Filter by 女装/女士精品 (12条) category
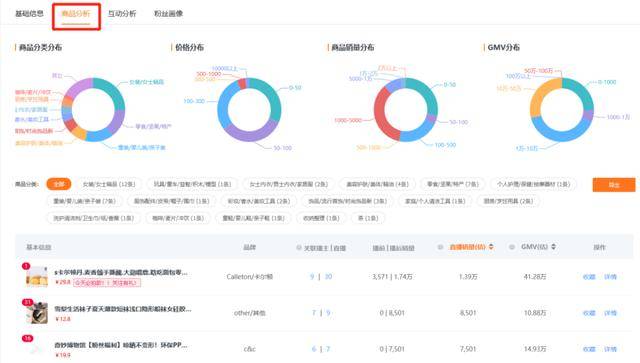 coord(109,184)
